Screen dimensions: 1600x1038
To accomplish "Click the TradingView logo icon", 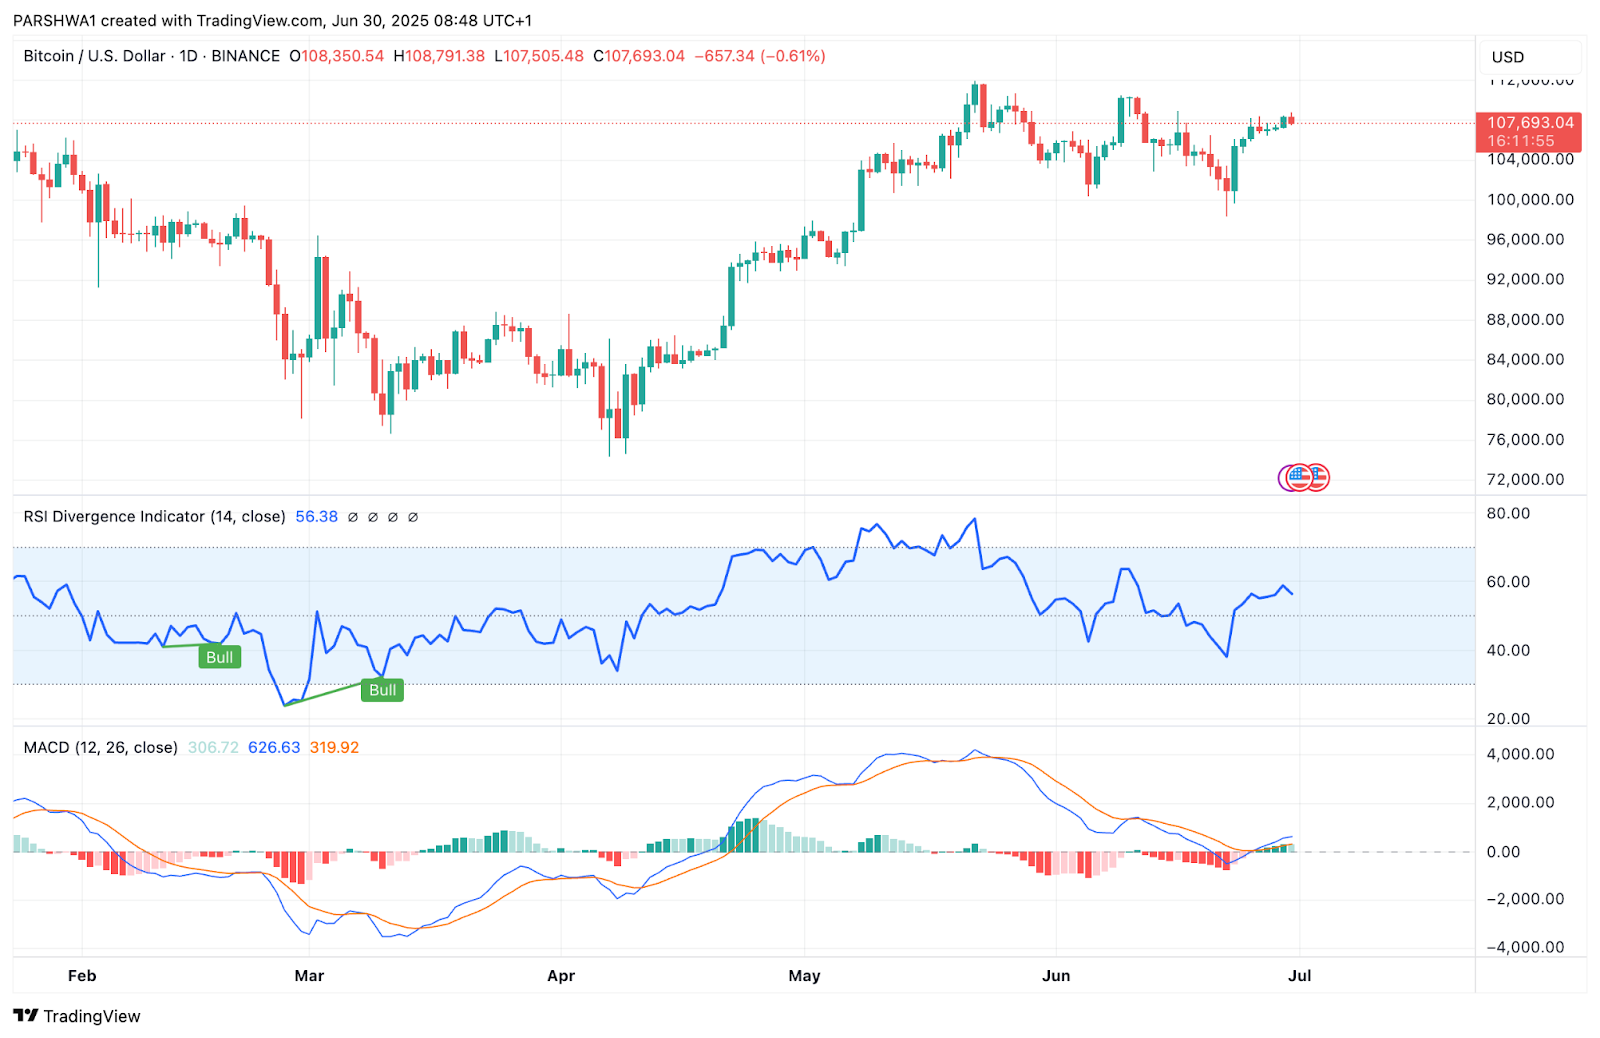I will pos(26,1016).
